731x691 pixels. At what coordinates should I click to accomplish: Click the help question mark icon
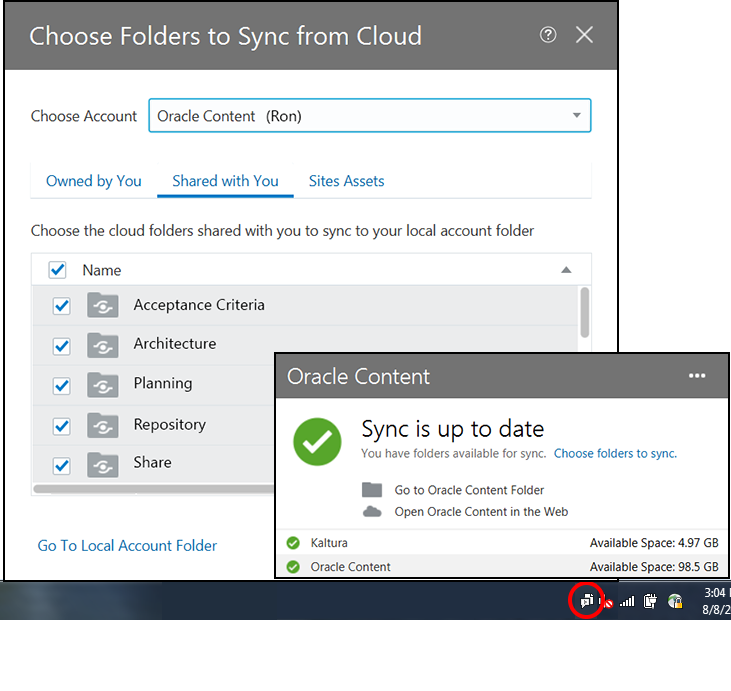(548, 35)
